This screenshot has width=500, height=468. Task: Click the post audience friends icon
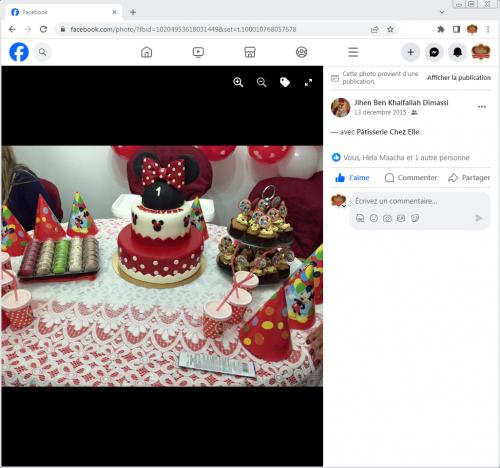point(414,112)
